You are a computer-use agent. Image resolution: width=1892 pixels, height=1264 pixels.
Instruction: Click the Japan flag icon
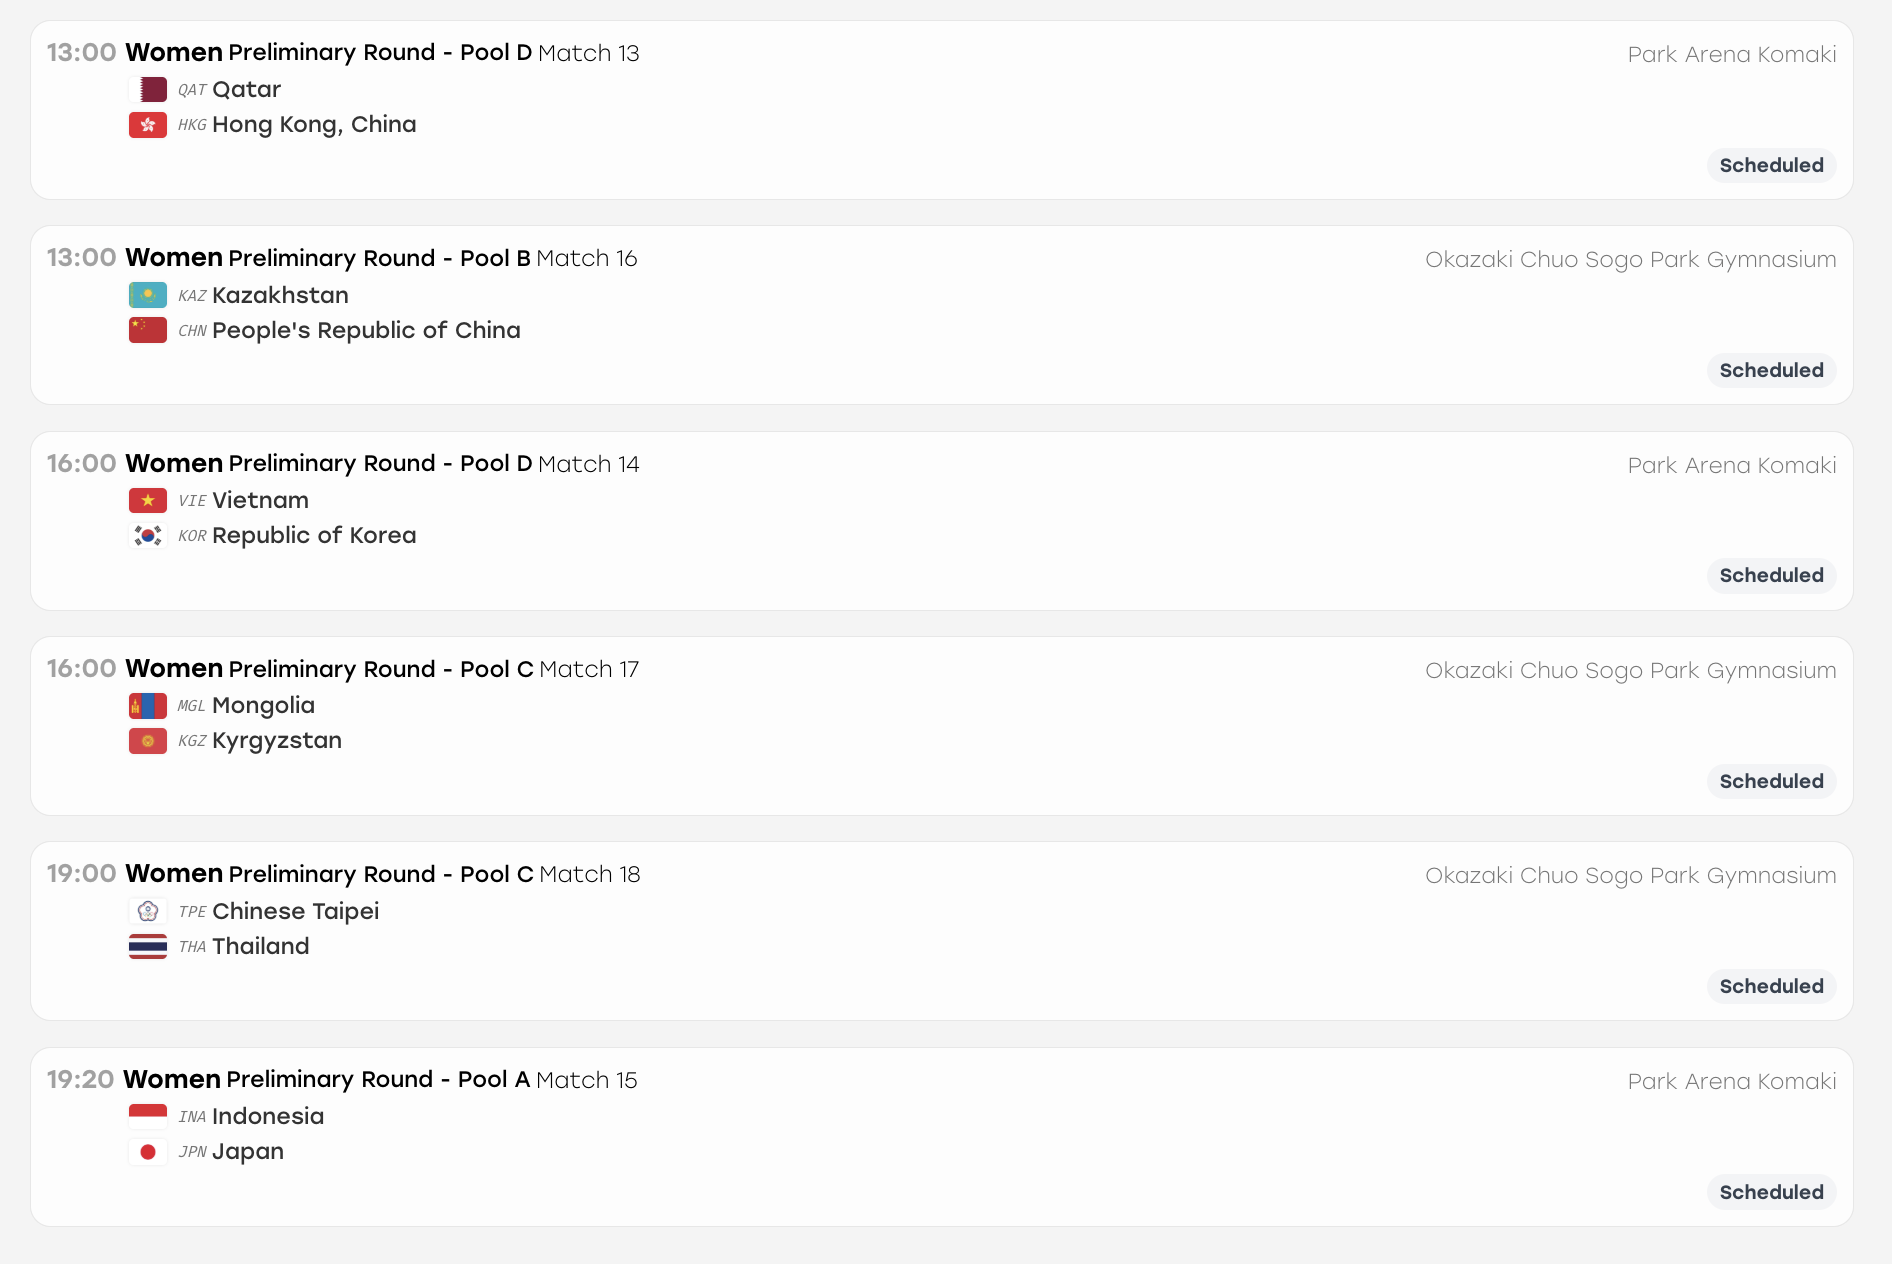click(x=148, y=1152)
